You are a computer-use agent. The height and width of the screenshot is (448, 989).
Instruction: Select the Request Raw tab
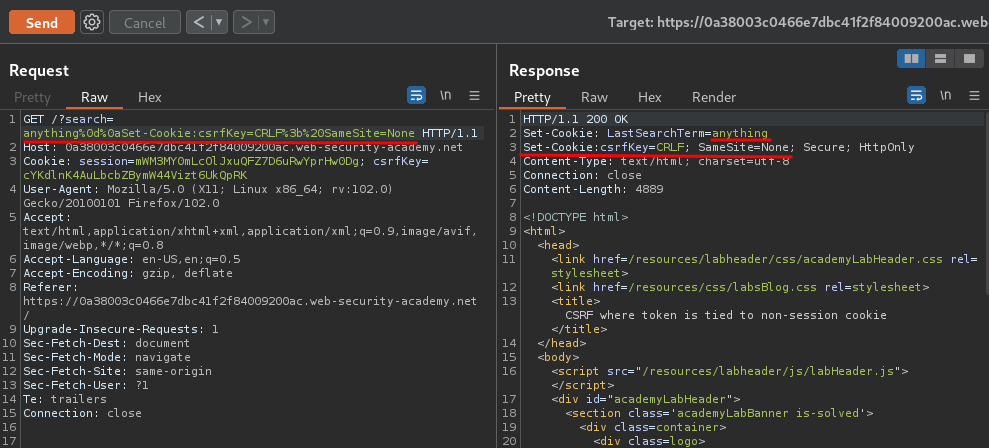click(x=95, y=97)
